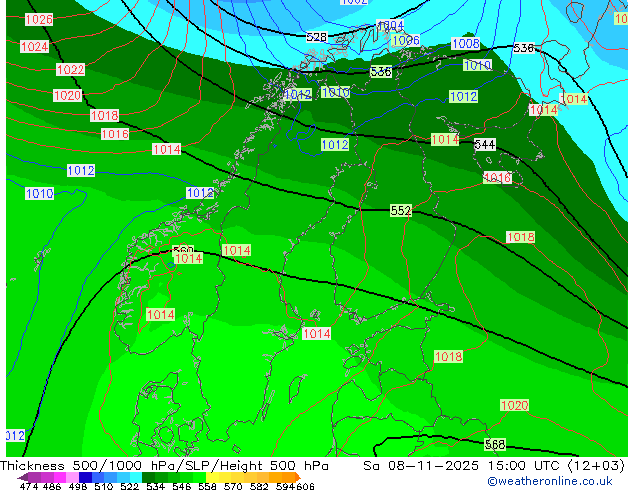Click the black 552 height contour label
The image size is (634, 490).
pos(401,210)
